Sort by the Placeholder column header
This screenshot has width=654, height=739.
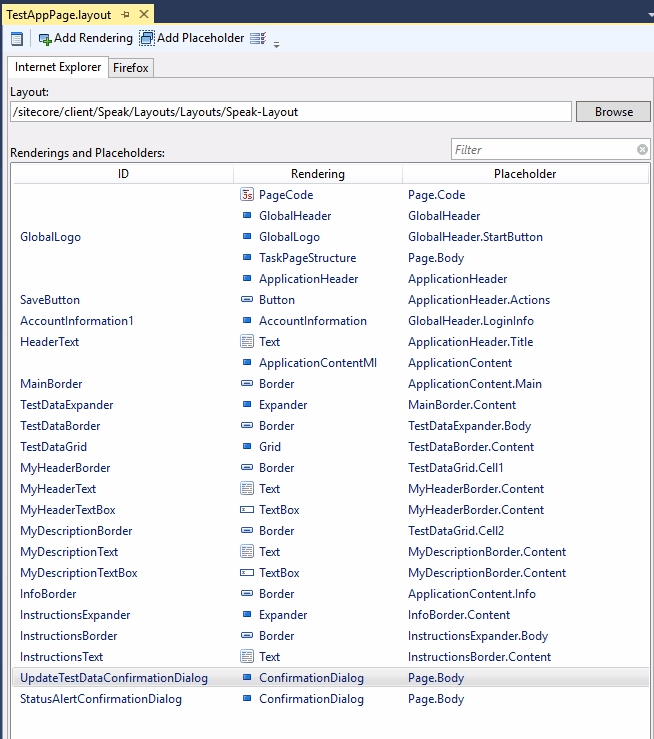click(x=525, y=174)
